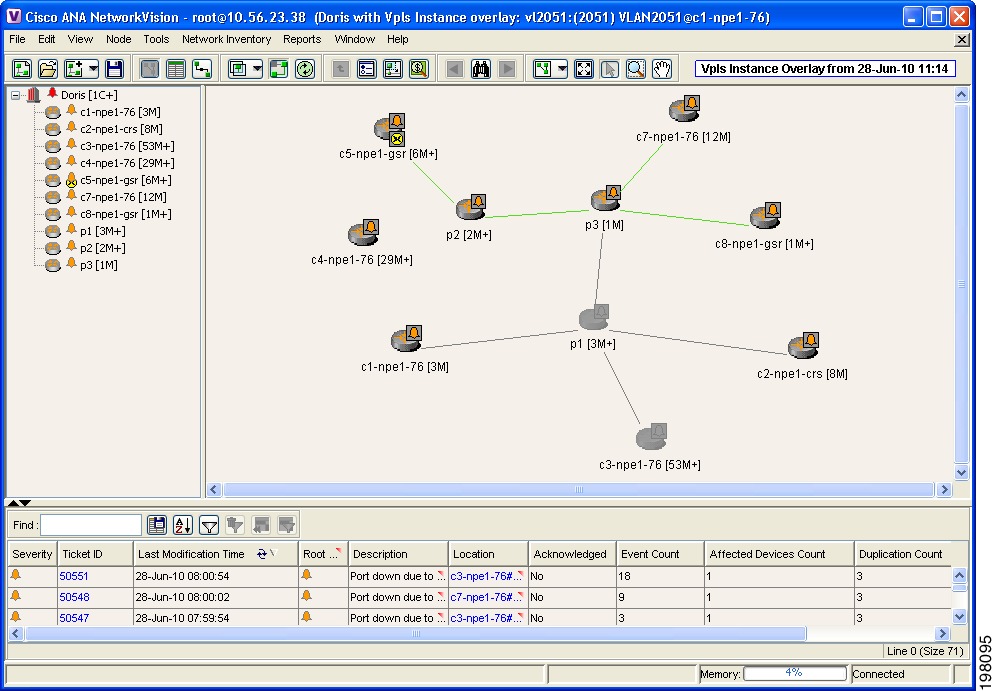996x691 pixels.
Task: Click the binoculars find icon
Action: point(481,69)
